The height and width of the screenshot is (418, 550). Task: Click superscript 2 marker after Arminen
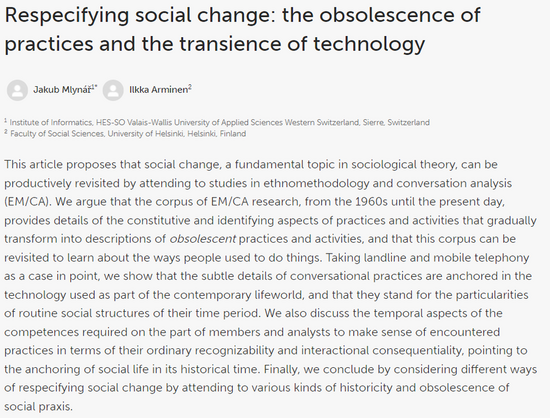coord(190,87)
